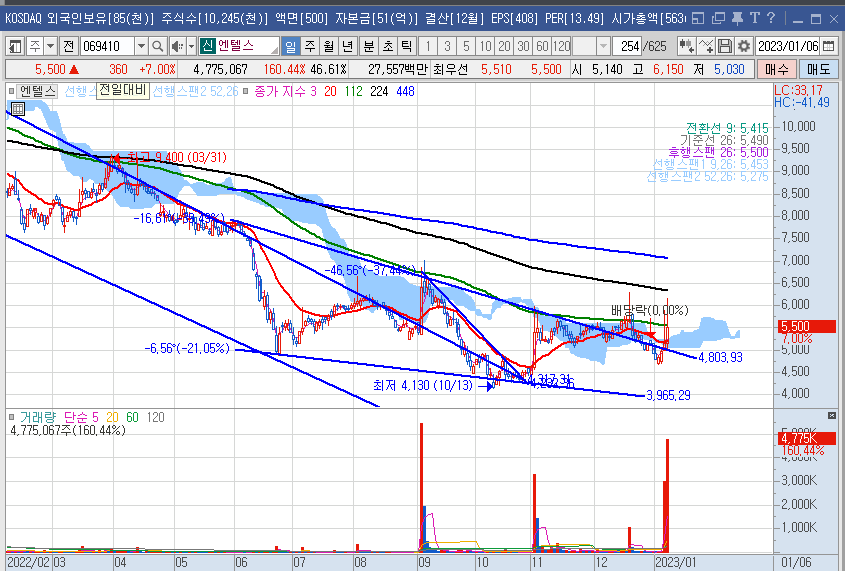The height and width of the screenshot is (571, 845).
Task: Click the 매수 buy button
Action: point(777,69)
